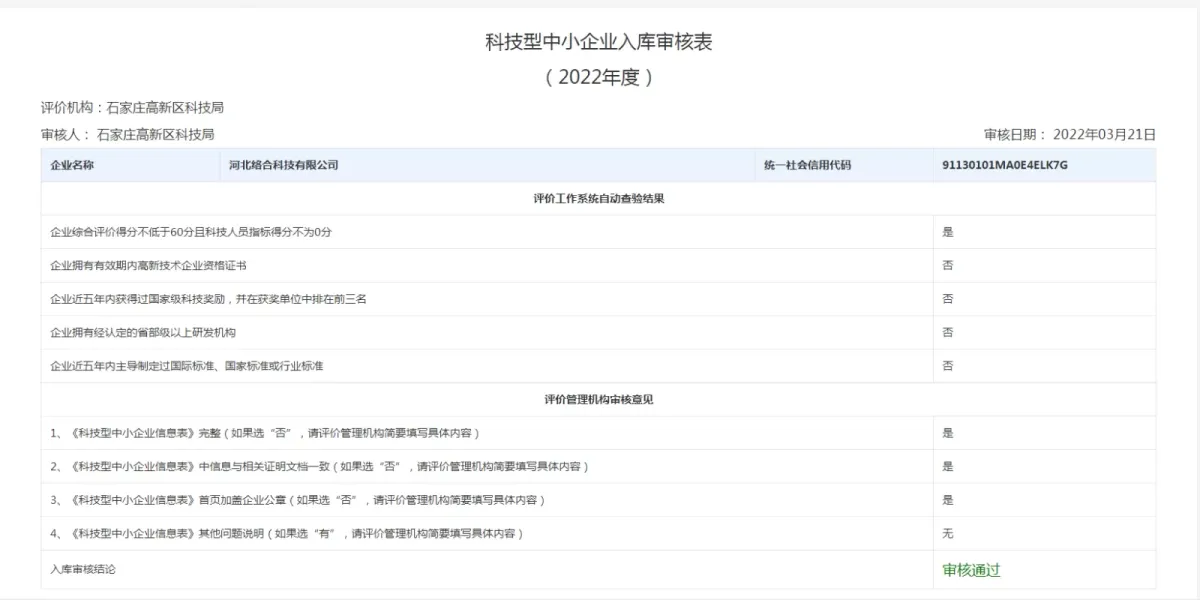Click the 是 for information form completeness item
Screen dimensions: 1200x600
[944, 433]
